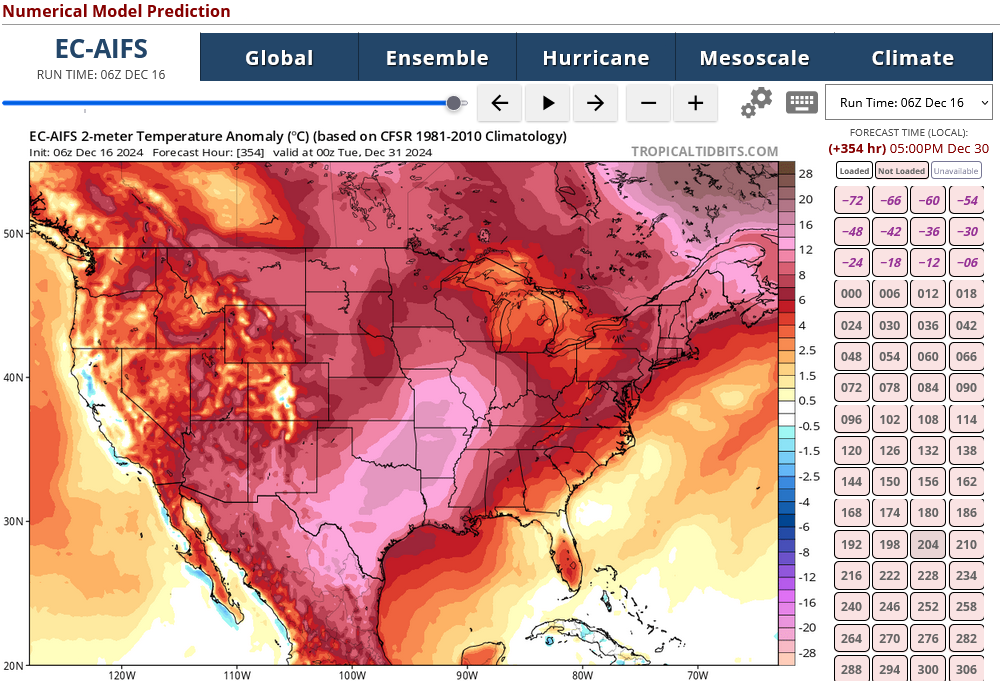This screenshot has height=681, width=1000.
Task: Click the Numerical Model Prediction heading
Action: (x=116, y=11)
